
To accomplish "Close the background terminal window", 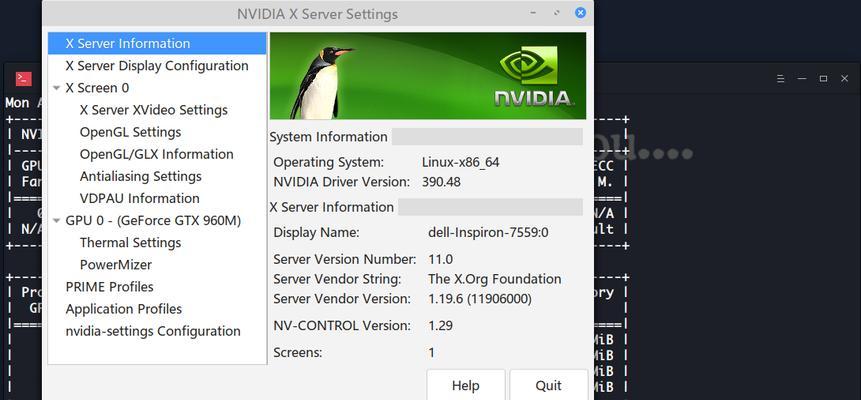I will [845, 79].
